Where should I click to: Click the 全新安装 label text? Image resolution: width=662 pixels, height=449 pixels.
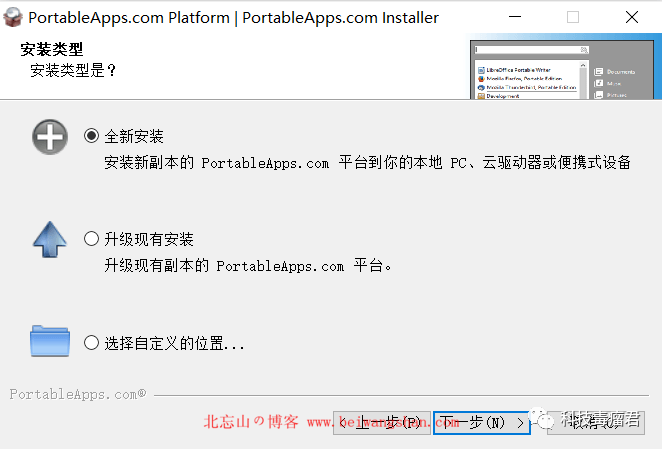[134, 136]
